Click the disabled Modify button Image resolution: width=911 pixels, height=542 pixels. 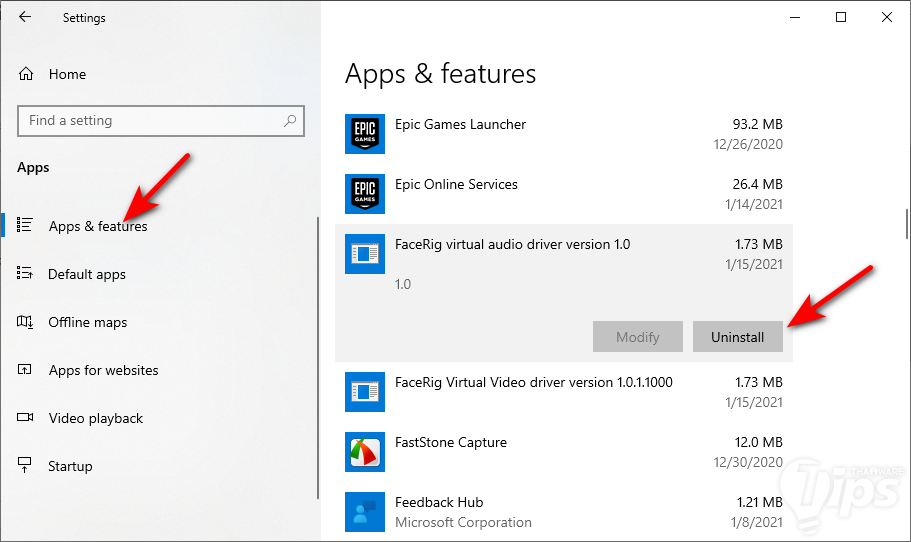638,336
